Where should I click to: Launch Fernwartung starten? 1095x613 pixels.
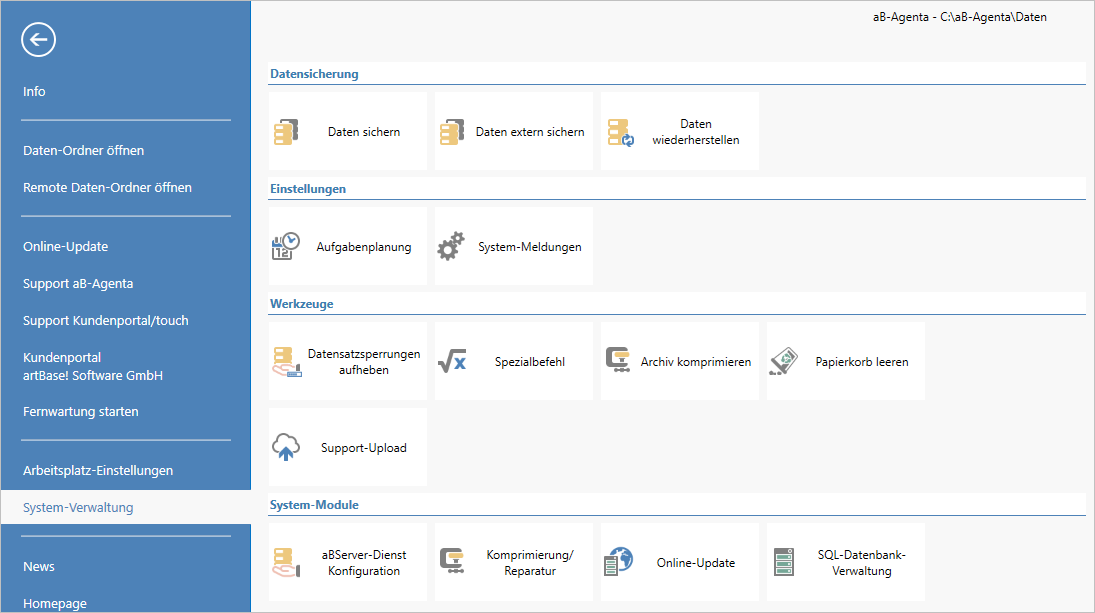[x=81, y=411]
